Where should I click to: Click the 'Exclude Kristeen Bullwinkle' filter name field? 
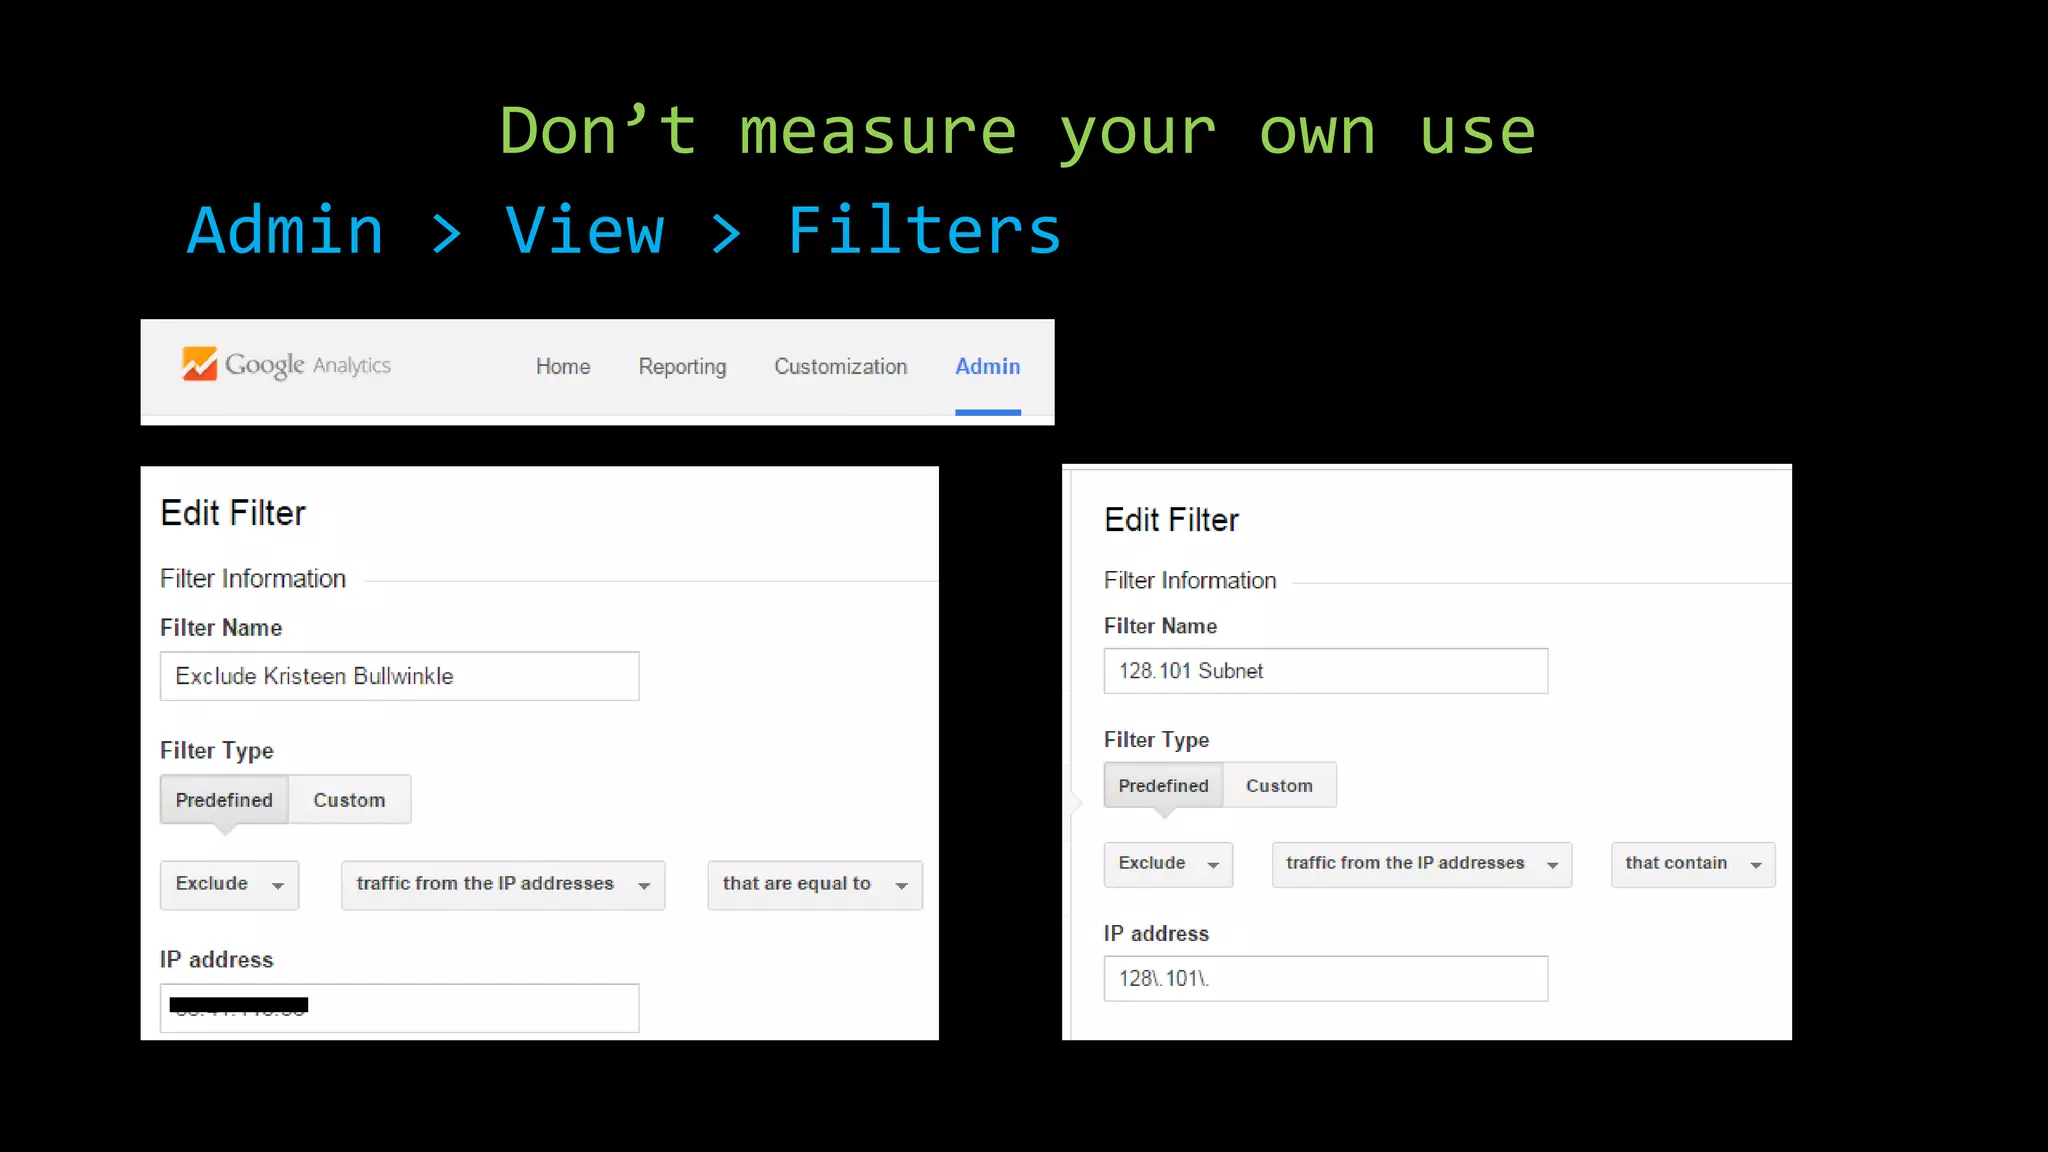(x=399, y=676)
